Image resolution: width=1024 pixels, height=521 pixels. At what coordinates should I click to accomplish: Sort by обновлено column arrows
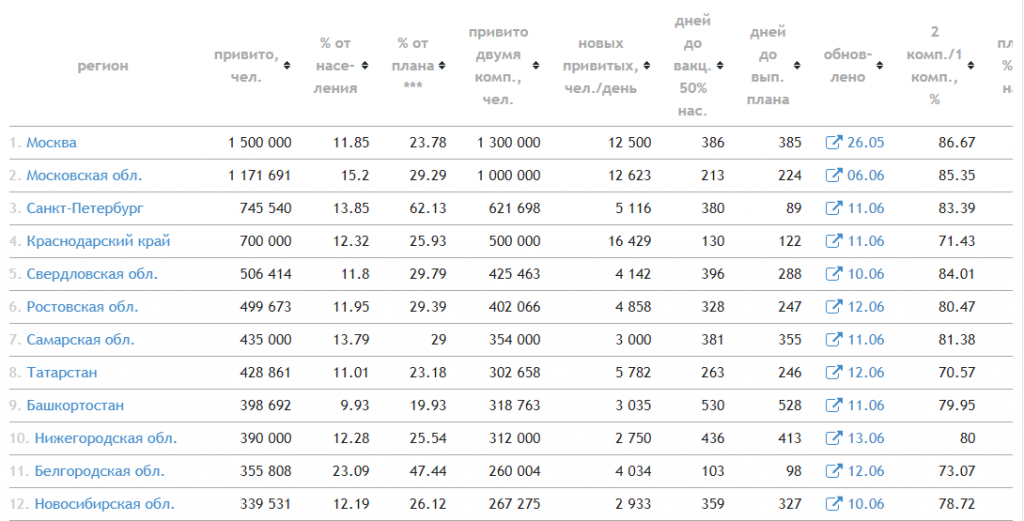click(x=880, y=66)
